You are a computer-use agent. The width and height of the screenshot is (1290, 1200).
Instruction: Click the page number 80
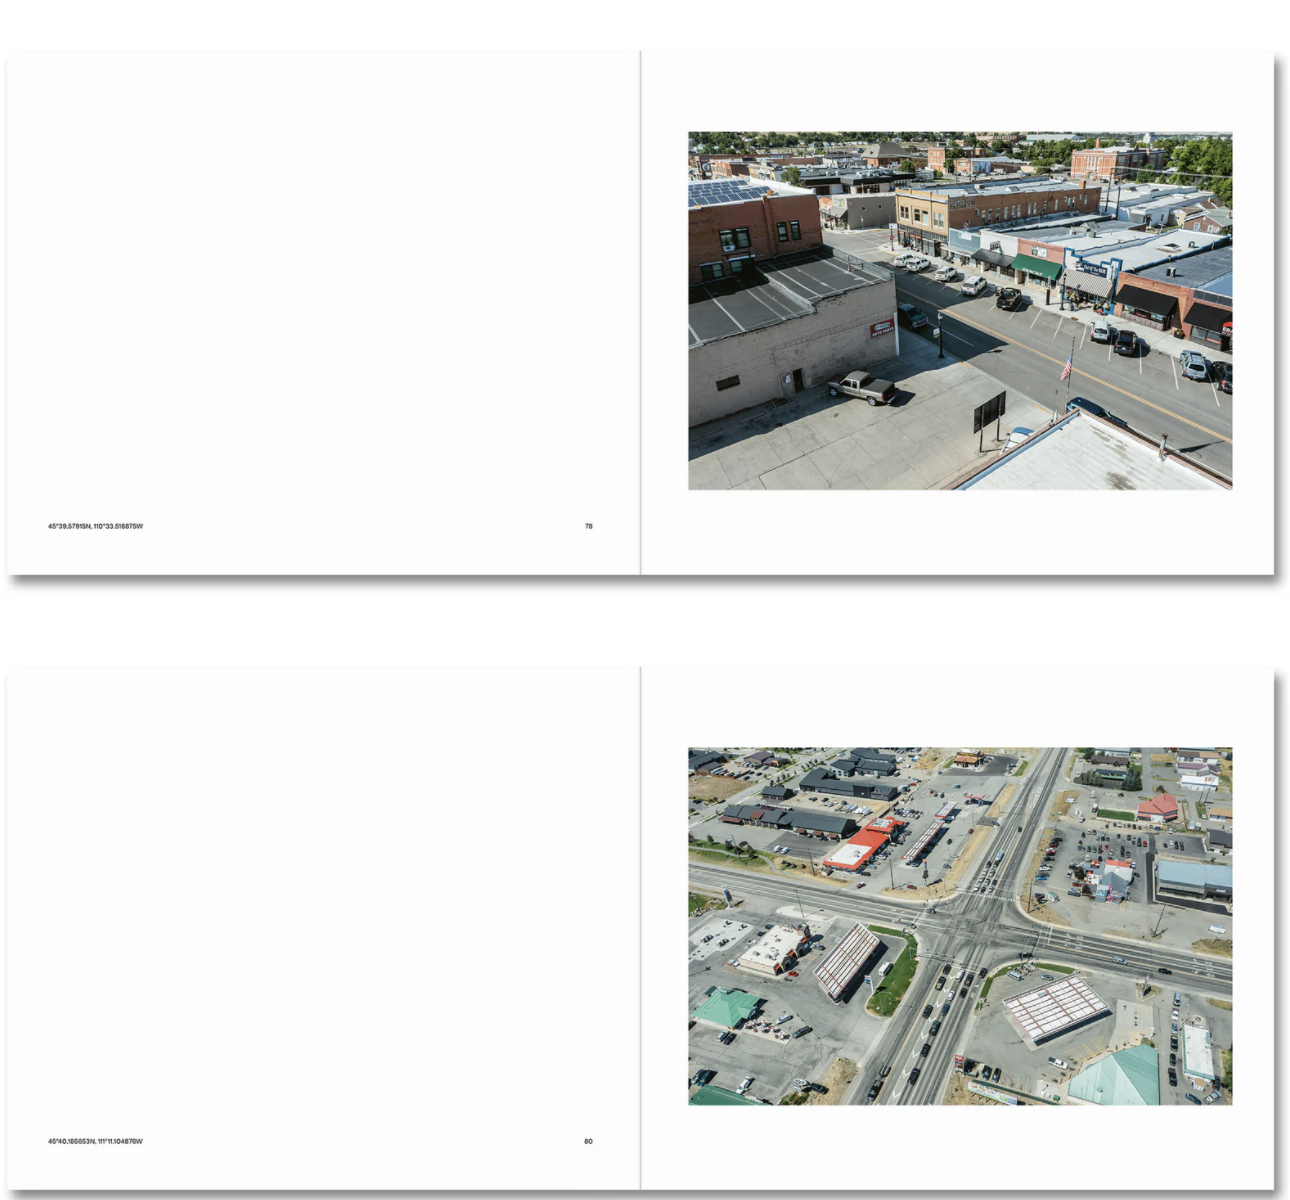(588, 1141)
